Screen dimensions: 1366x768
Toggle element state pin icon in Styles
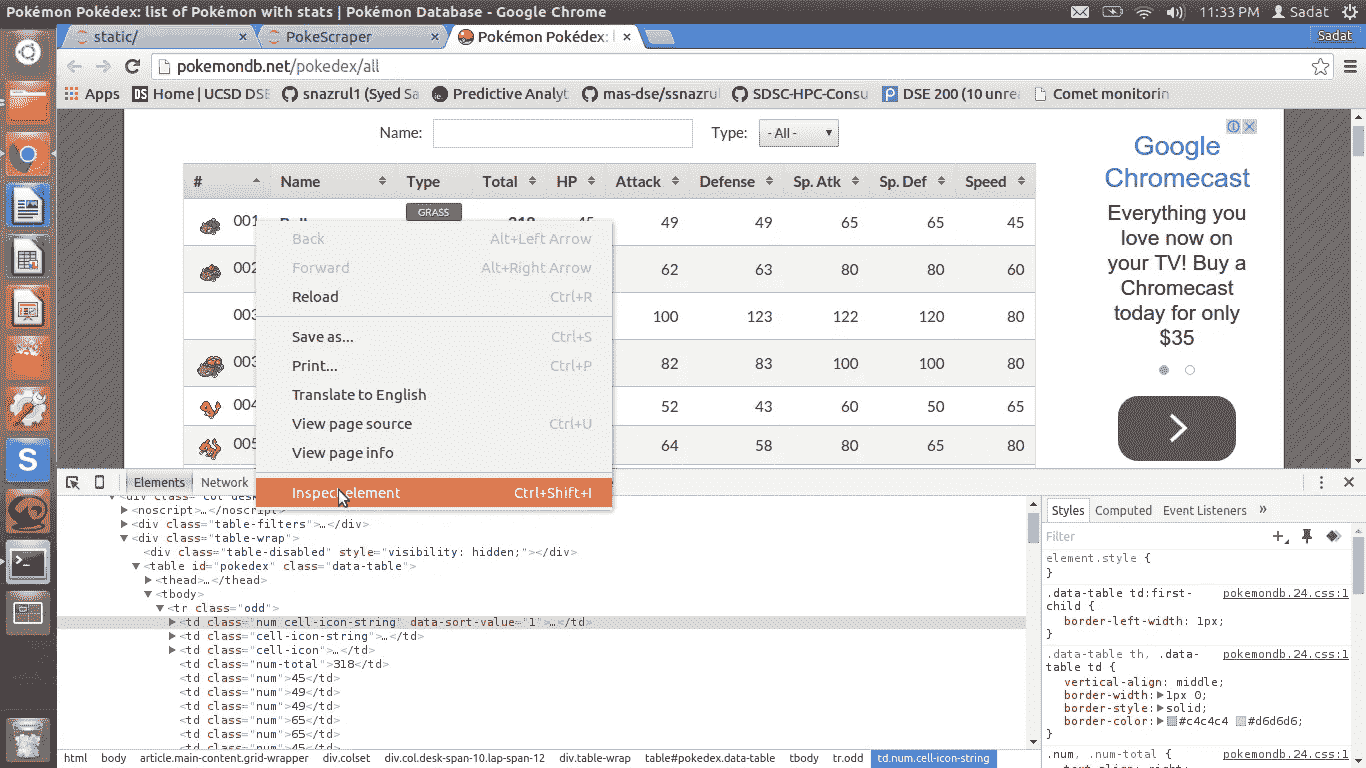coord(1307,537)
